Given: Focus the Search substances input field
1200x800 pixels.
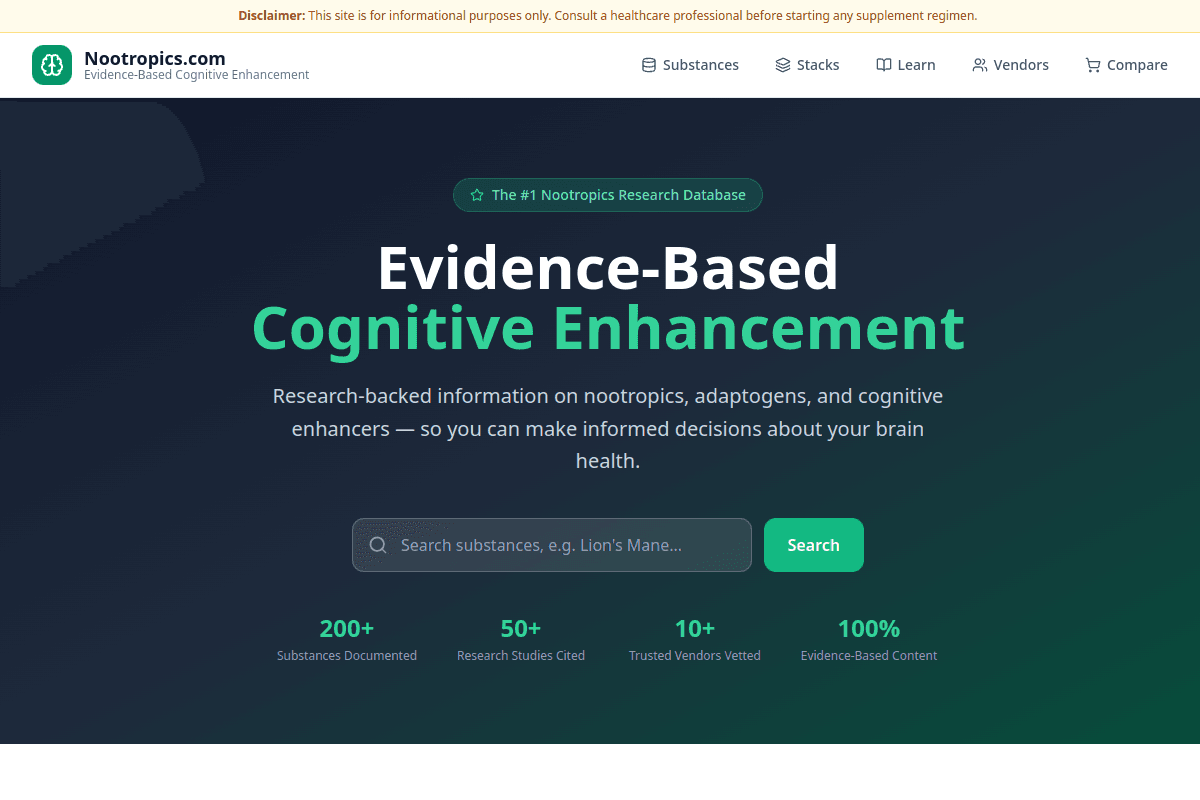Looking at the screenshot, I should click(552, 545).
